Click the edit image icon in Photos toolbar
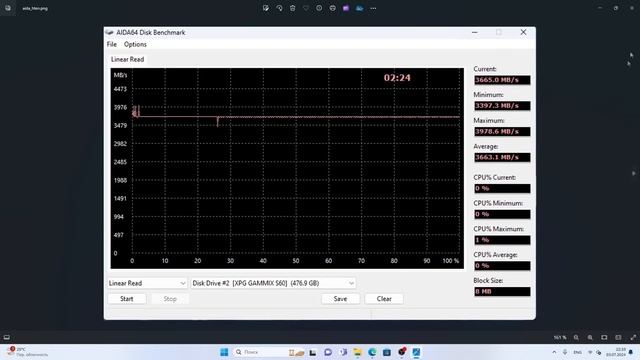The height and width of the screenshot is (360, 640). (x=266, y=8)
